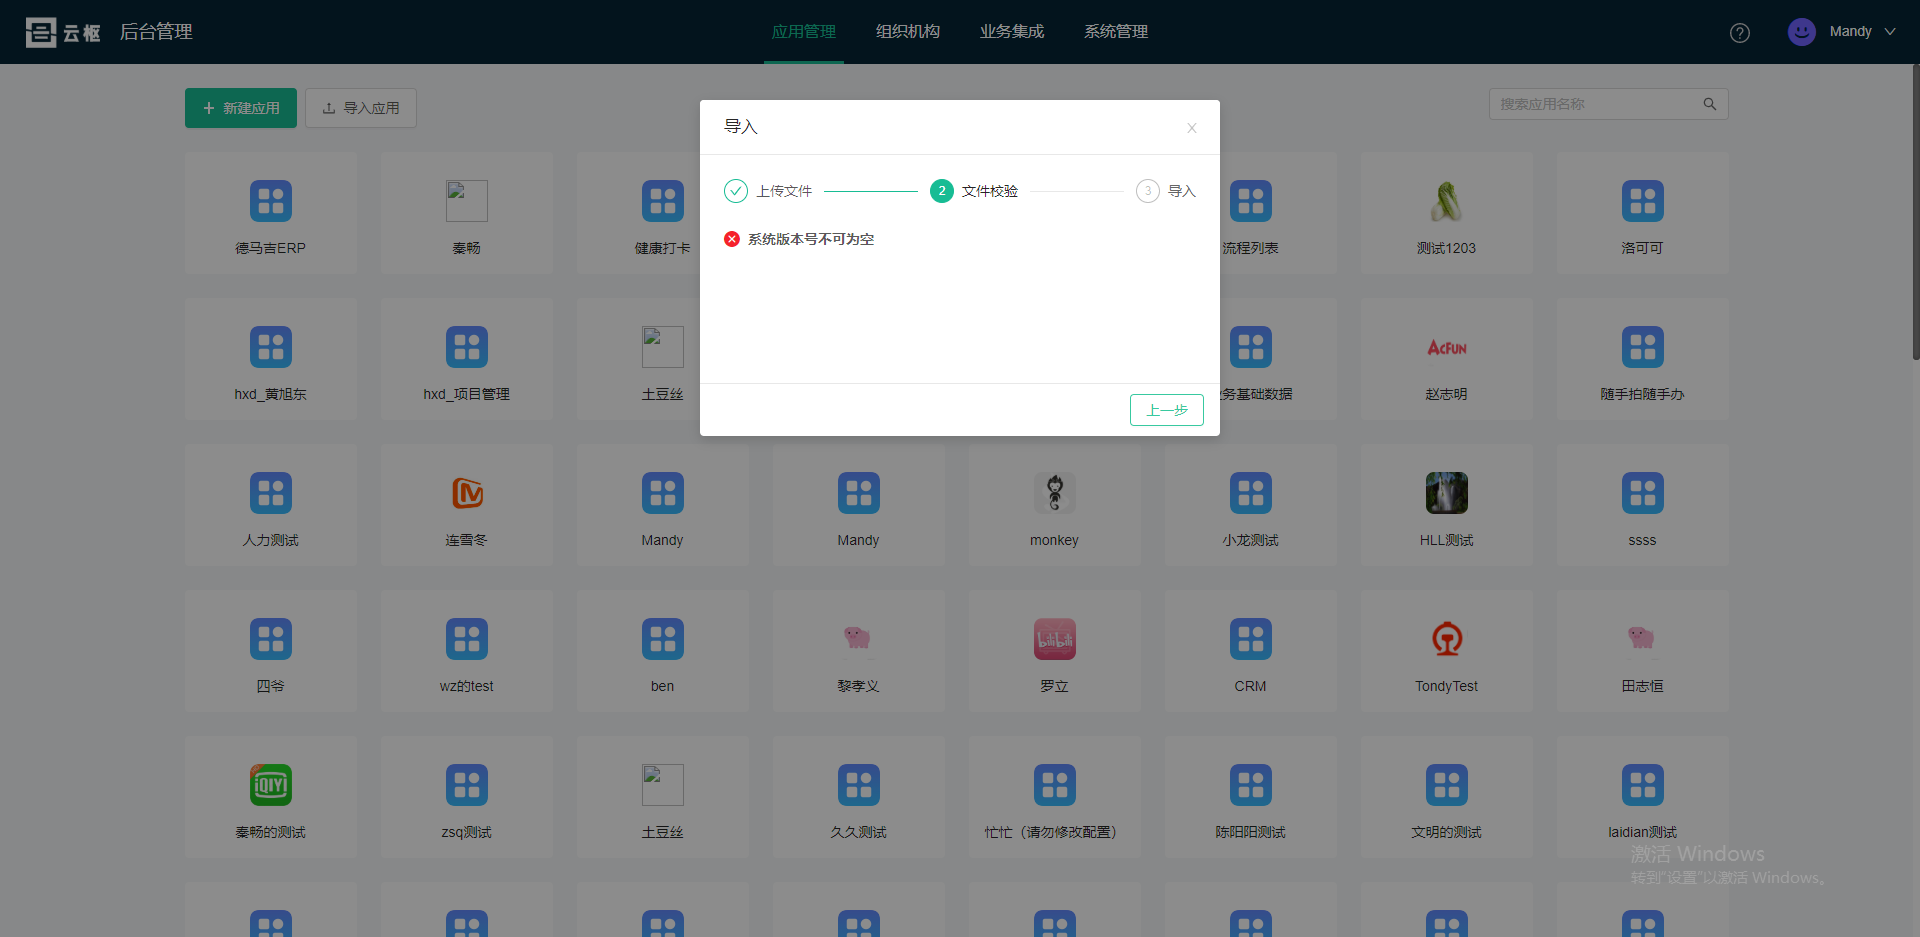Screen dimensions: 1920x937
Task: Open the 流程列表 app icon
Action: click(1251, 201)
